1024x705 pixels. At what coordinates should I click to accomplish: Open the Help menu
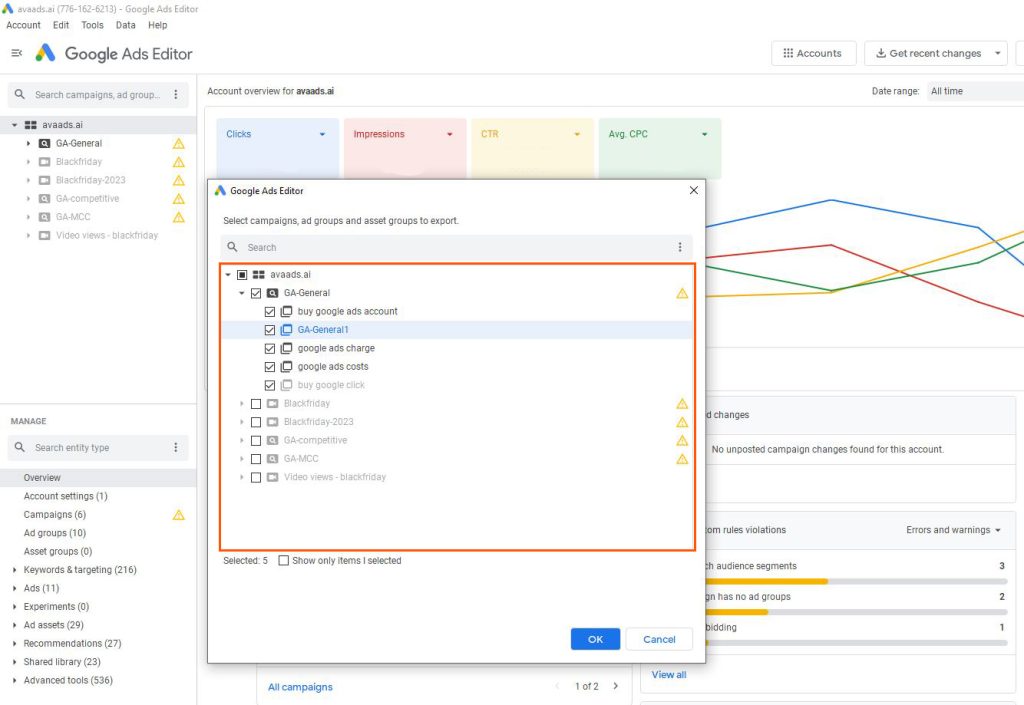click(x=157, y=25)
